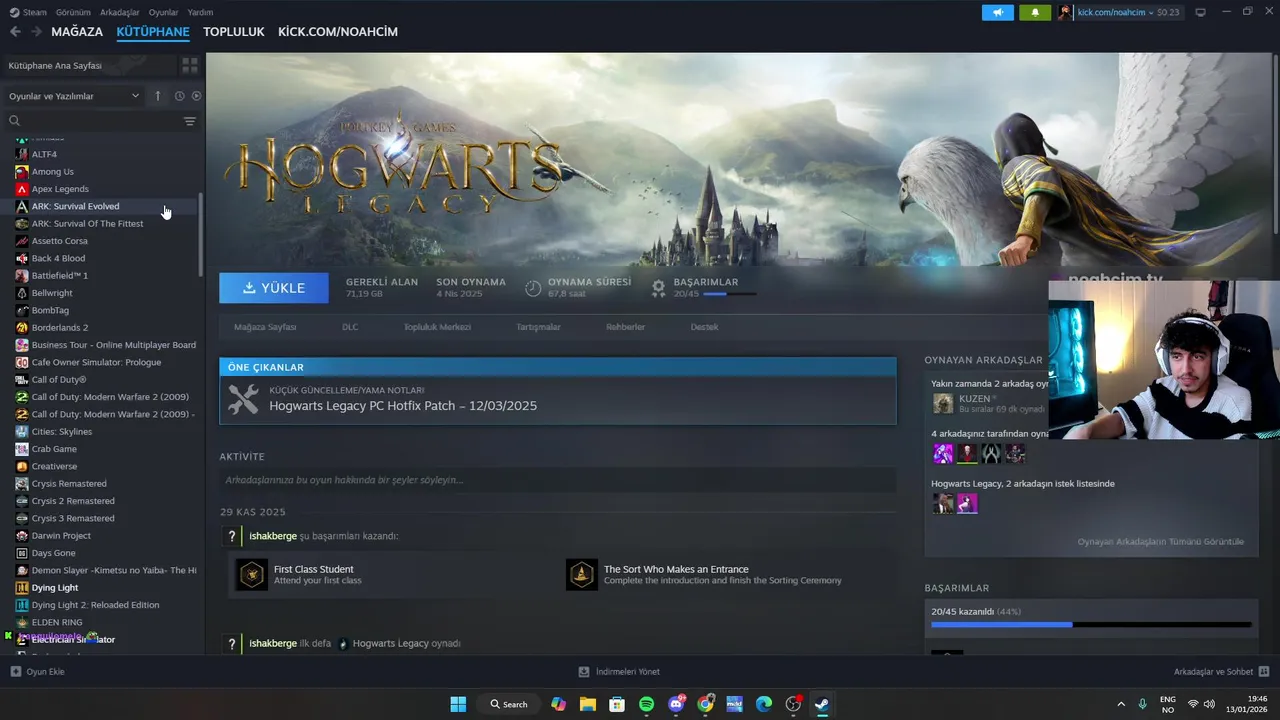Click the first purple friend avatar who played
This screenshot has height=720, width=1280.
click(943, 454)
